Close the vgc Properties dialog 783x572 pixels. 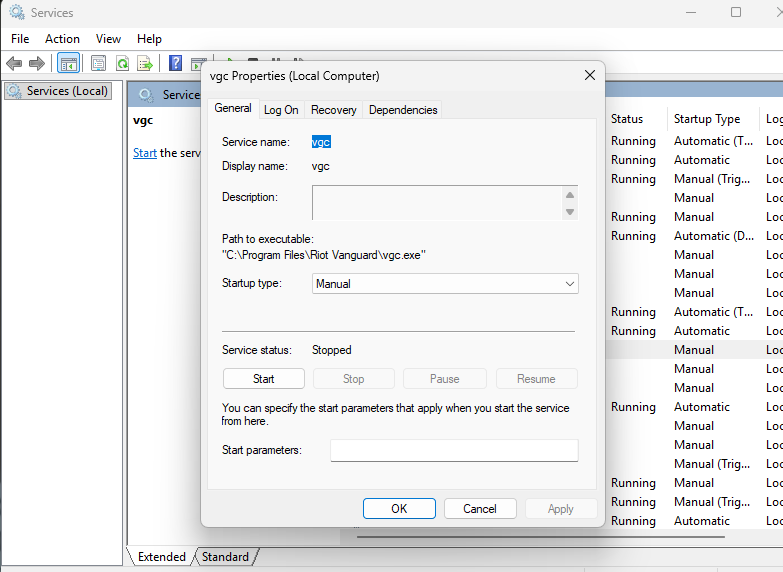coord(590,75)
